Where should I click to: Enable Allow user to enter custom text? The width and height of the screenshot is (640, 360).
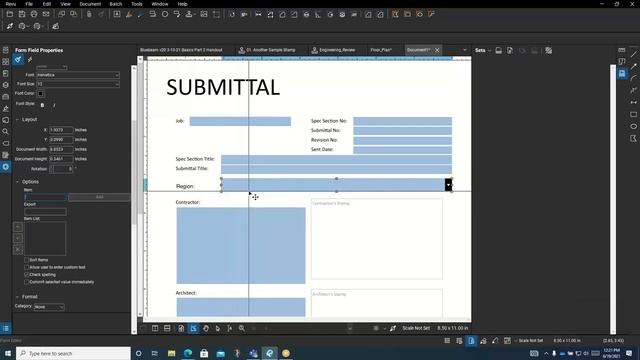pos(27,267)
